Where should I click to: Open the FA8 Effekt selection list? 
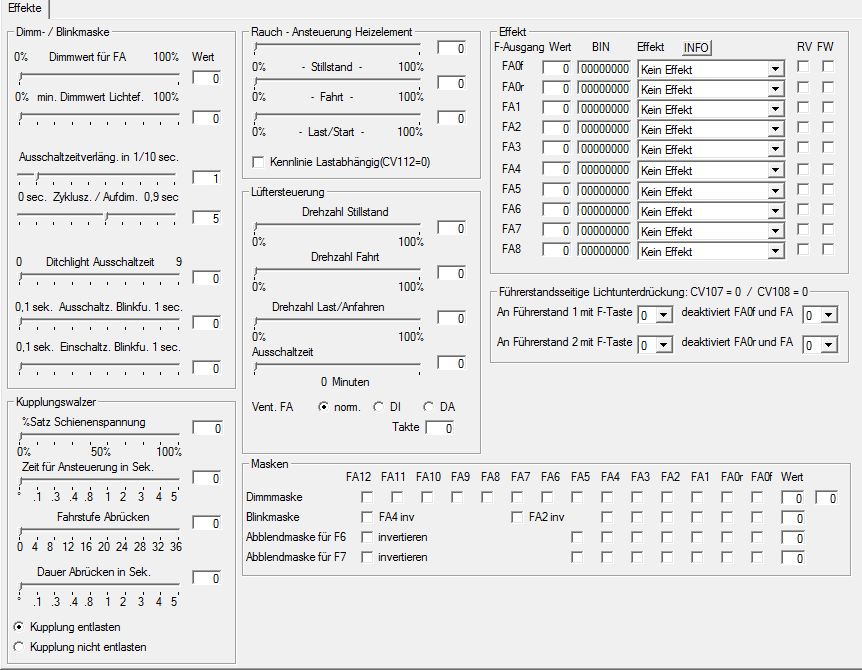tap(775, 251)
